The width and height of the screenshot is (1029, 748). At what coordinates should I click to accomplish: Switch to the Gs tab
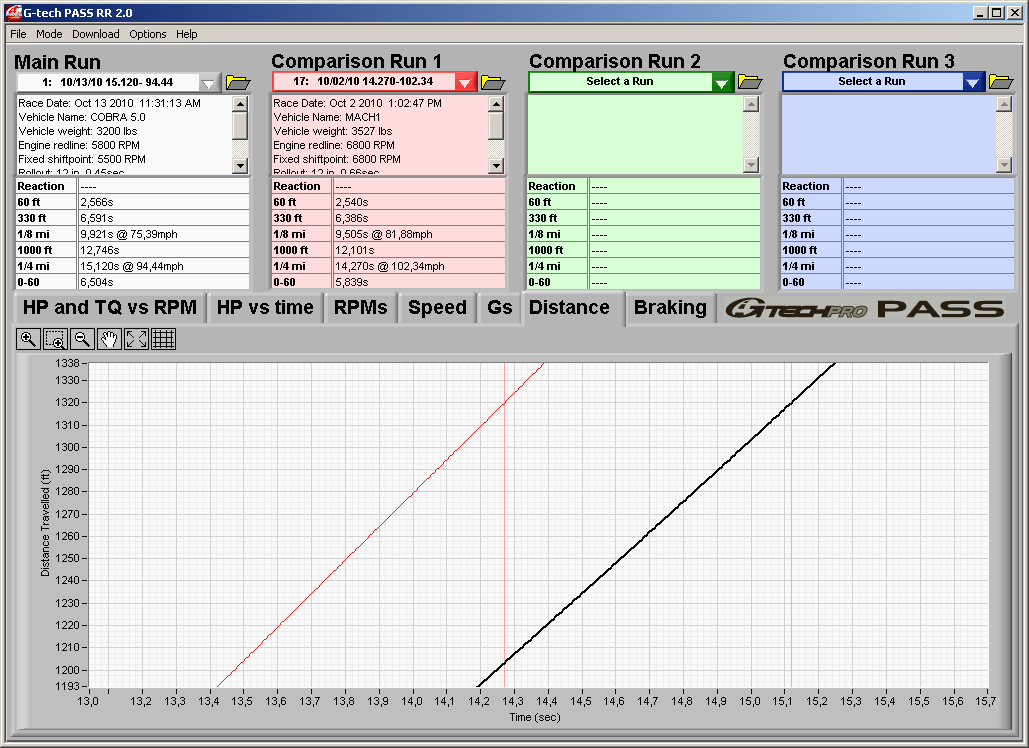499,308
